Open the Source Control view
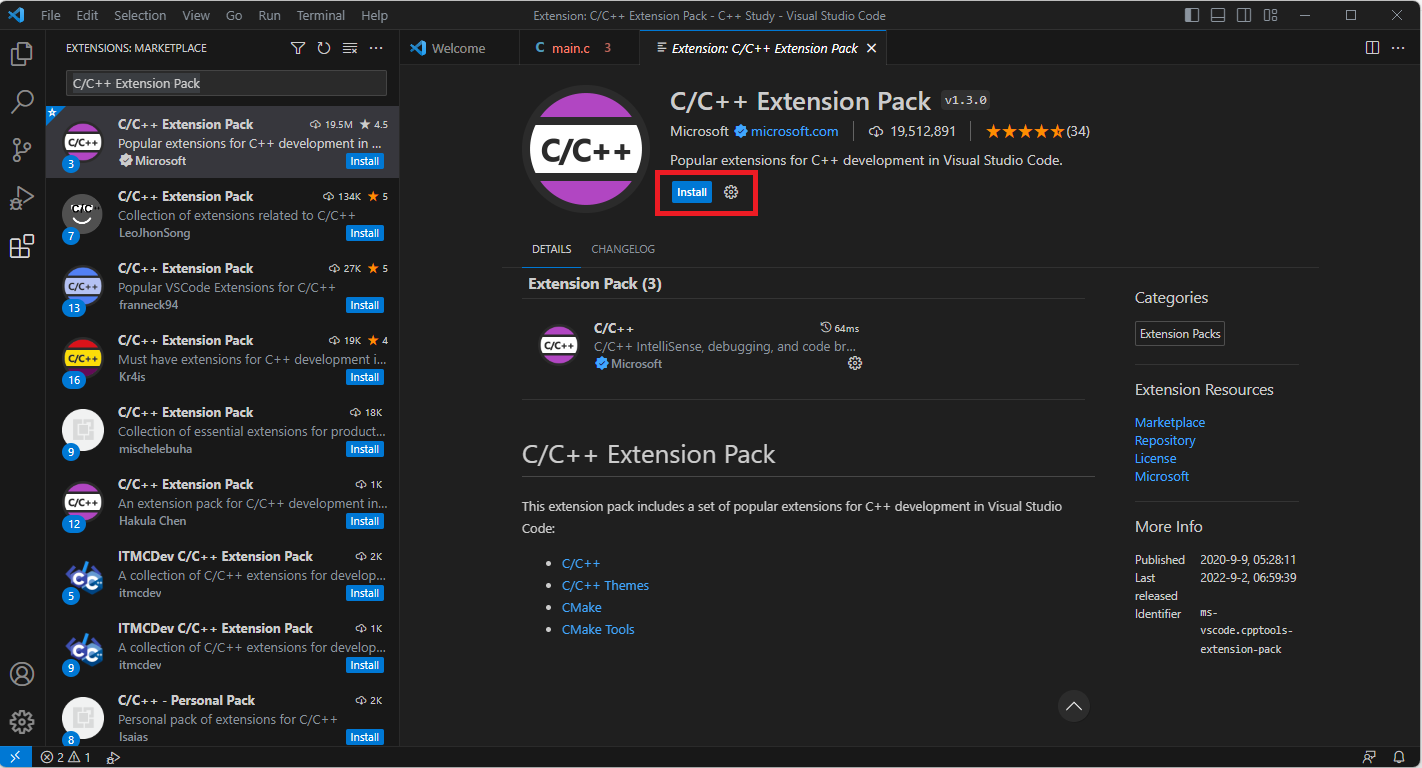This screenshot has height=768, width=1422. (22, 150)
